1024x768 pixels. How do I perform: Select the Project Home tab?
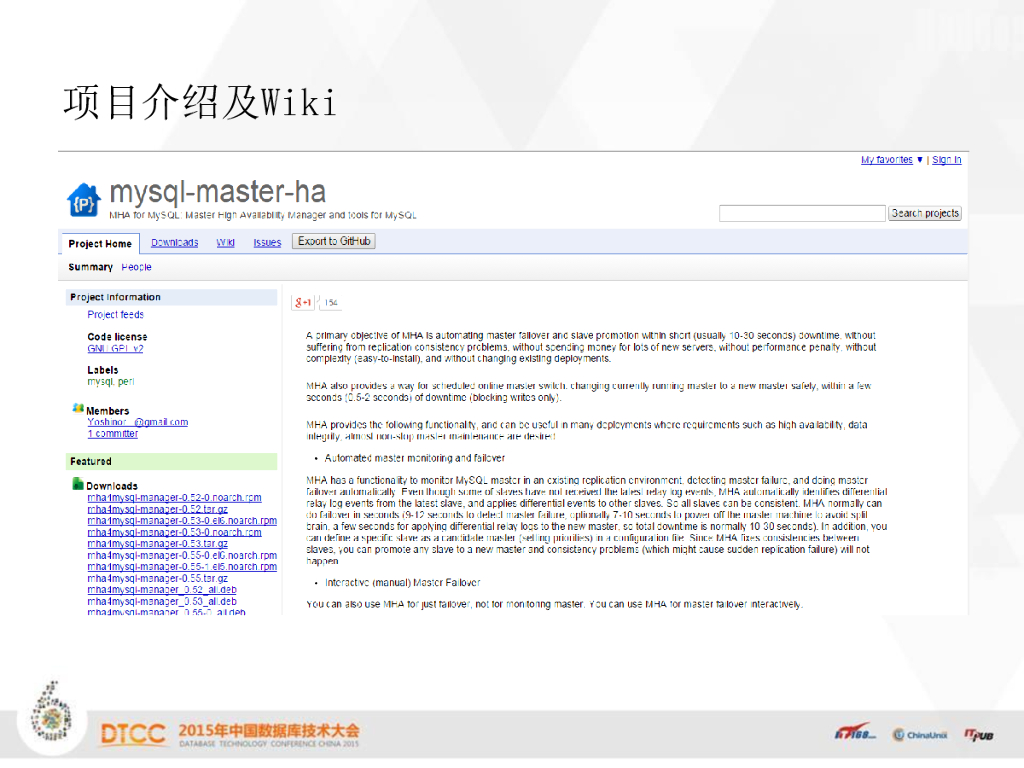pos(100,244)
